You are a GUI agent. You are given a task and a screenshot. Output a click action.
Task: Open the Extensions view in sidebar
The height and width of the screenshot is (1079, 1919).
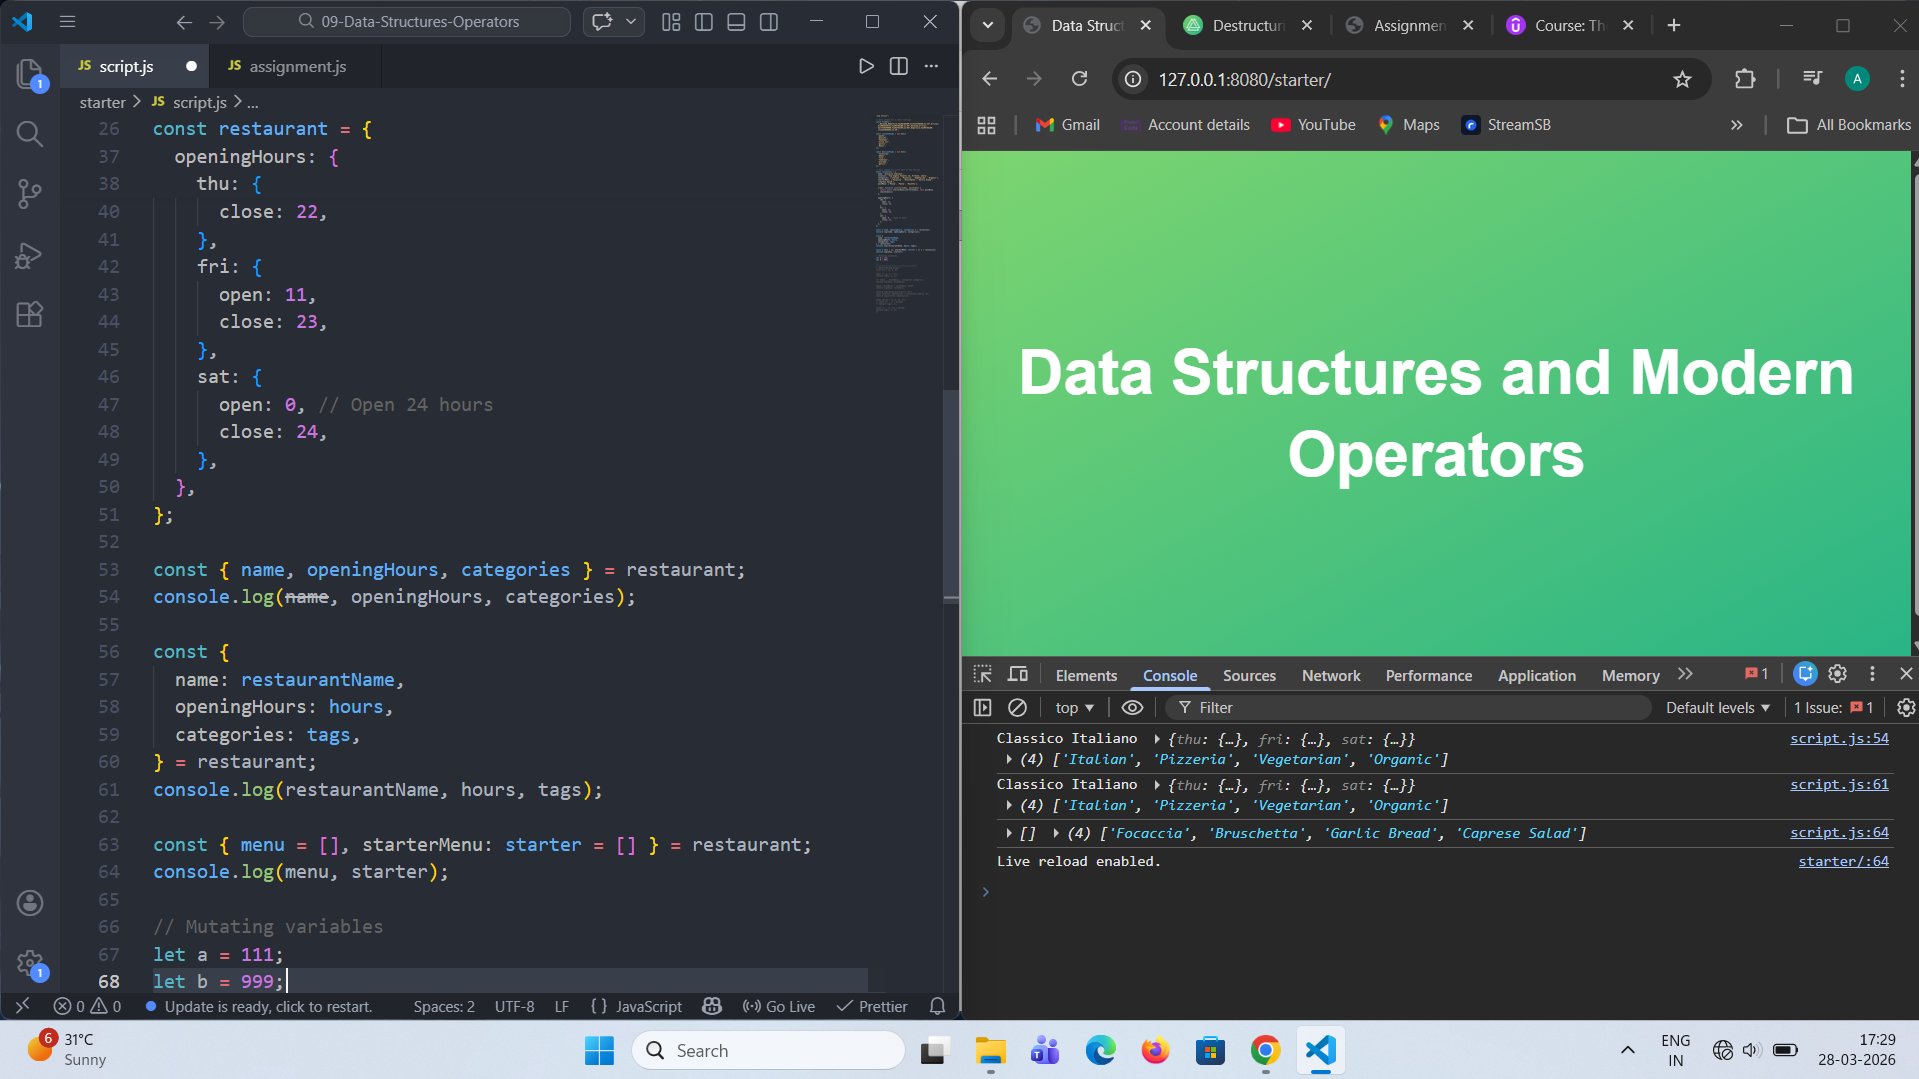pos(29,315)
